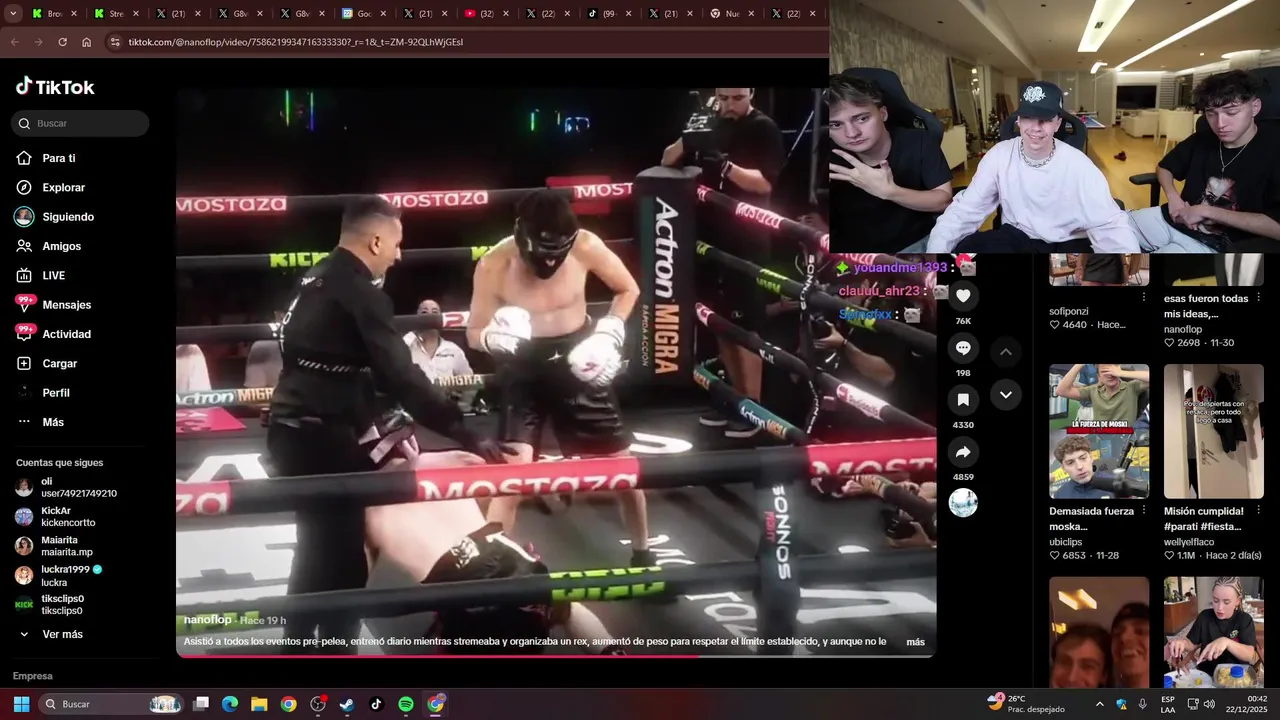Open File Explorer from the taskbar
The width and height of the screenshot is (1280, 720).
(x=259, y=704)
